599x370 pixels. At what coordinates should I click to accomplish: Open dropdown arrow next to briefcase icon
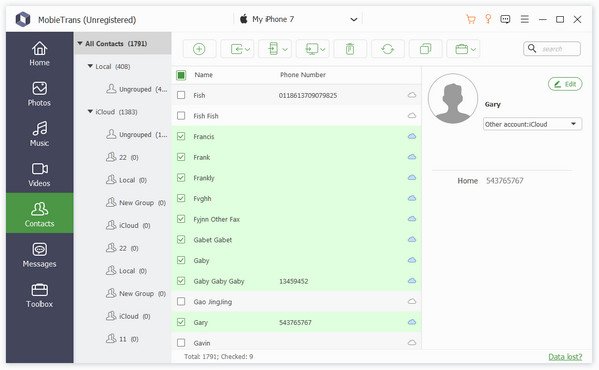(473, 49)
